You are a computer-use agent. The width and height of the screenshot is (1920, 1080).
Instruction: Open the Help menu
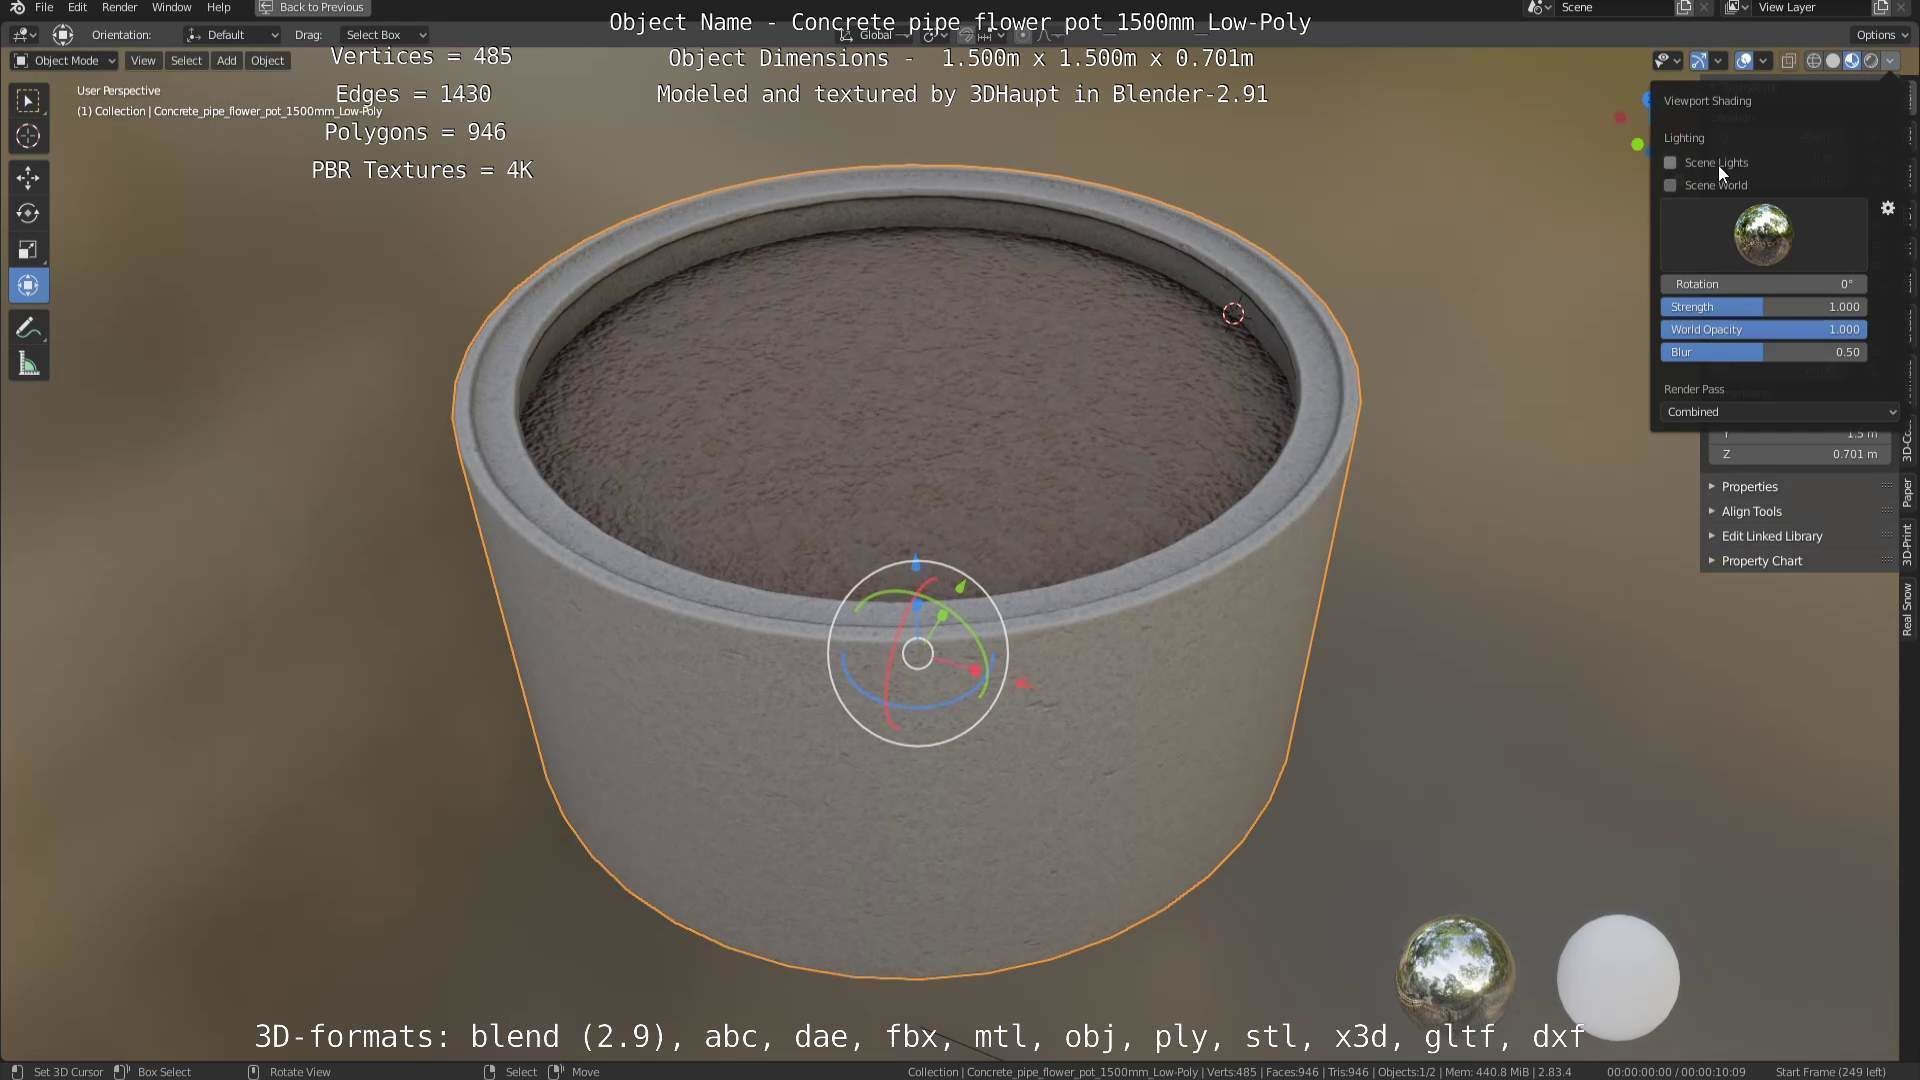(218, 7)
